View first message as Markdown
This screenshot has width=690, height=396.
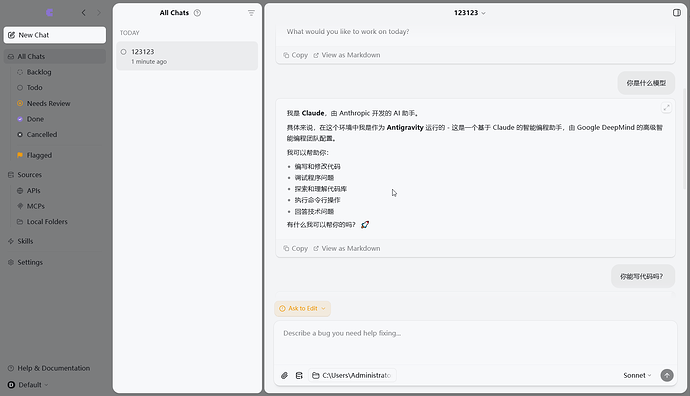point(347,55)
